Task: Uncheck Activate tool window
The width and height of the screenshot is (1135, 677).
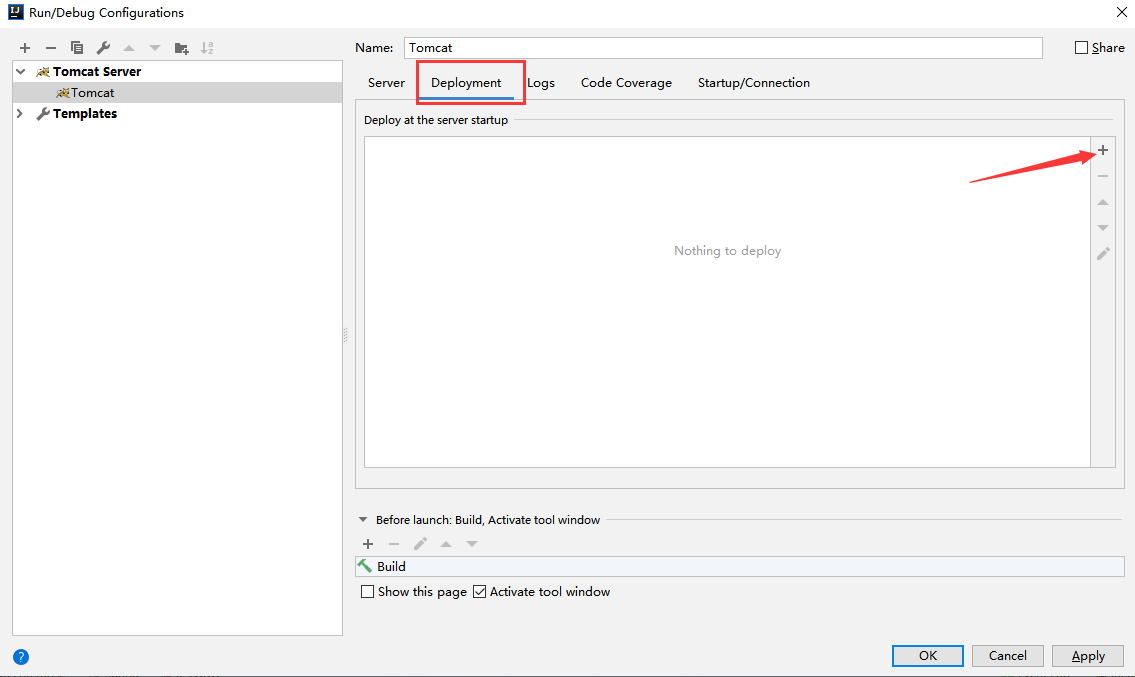Action: pyautogui.click(x=479, y=592)
